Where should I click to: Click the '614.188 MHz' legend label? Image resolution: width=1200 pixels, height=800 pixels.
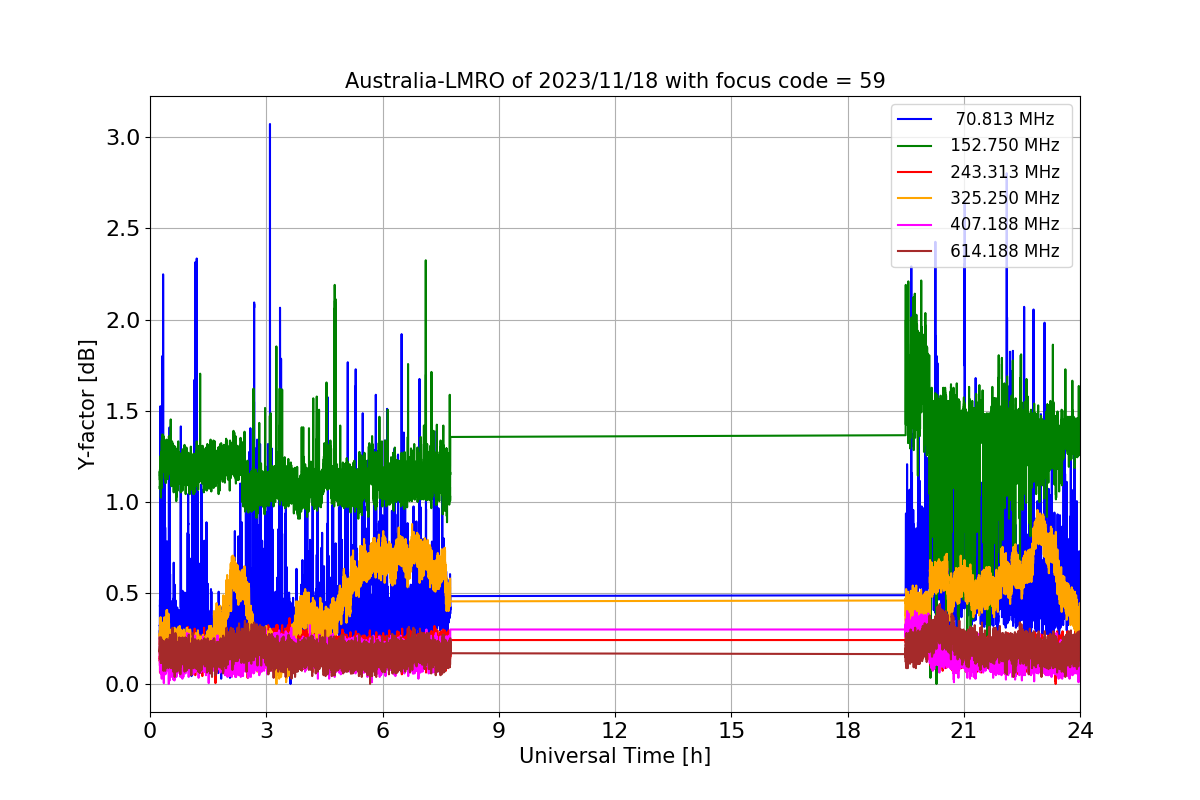tap(1005, 251)
